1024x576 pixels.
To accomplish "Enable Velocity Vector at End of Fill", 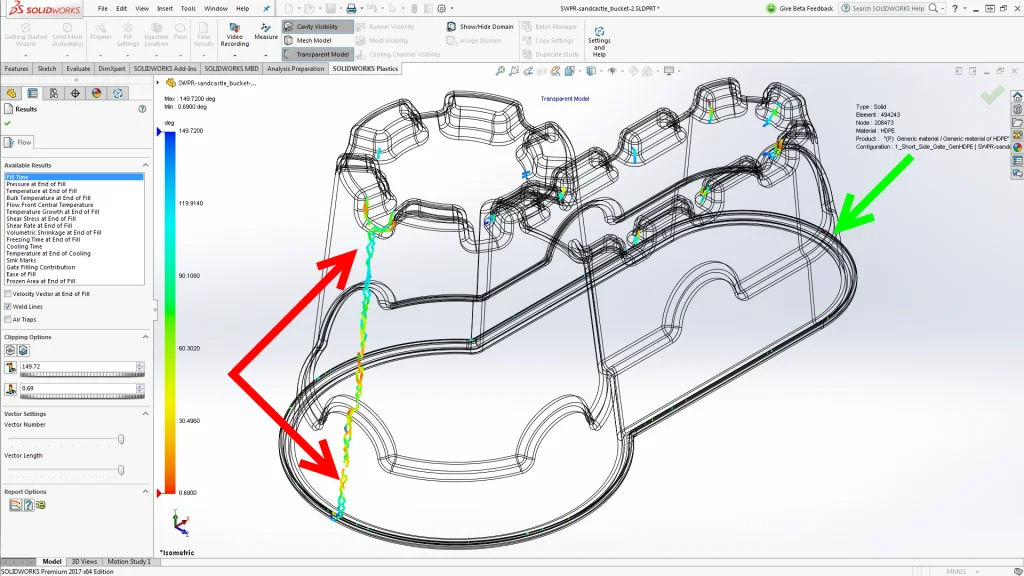I will (8, 294).
